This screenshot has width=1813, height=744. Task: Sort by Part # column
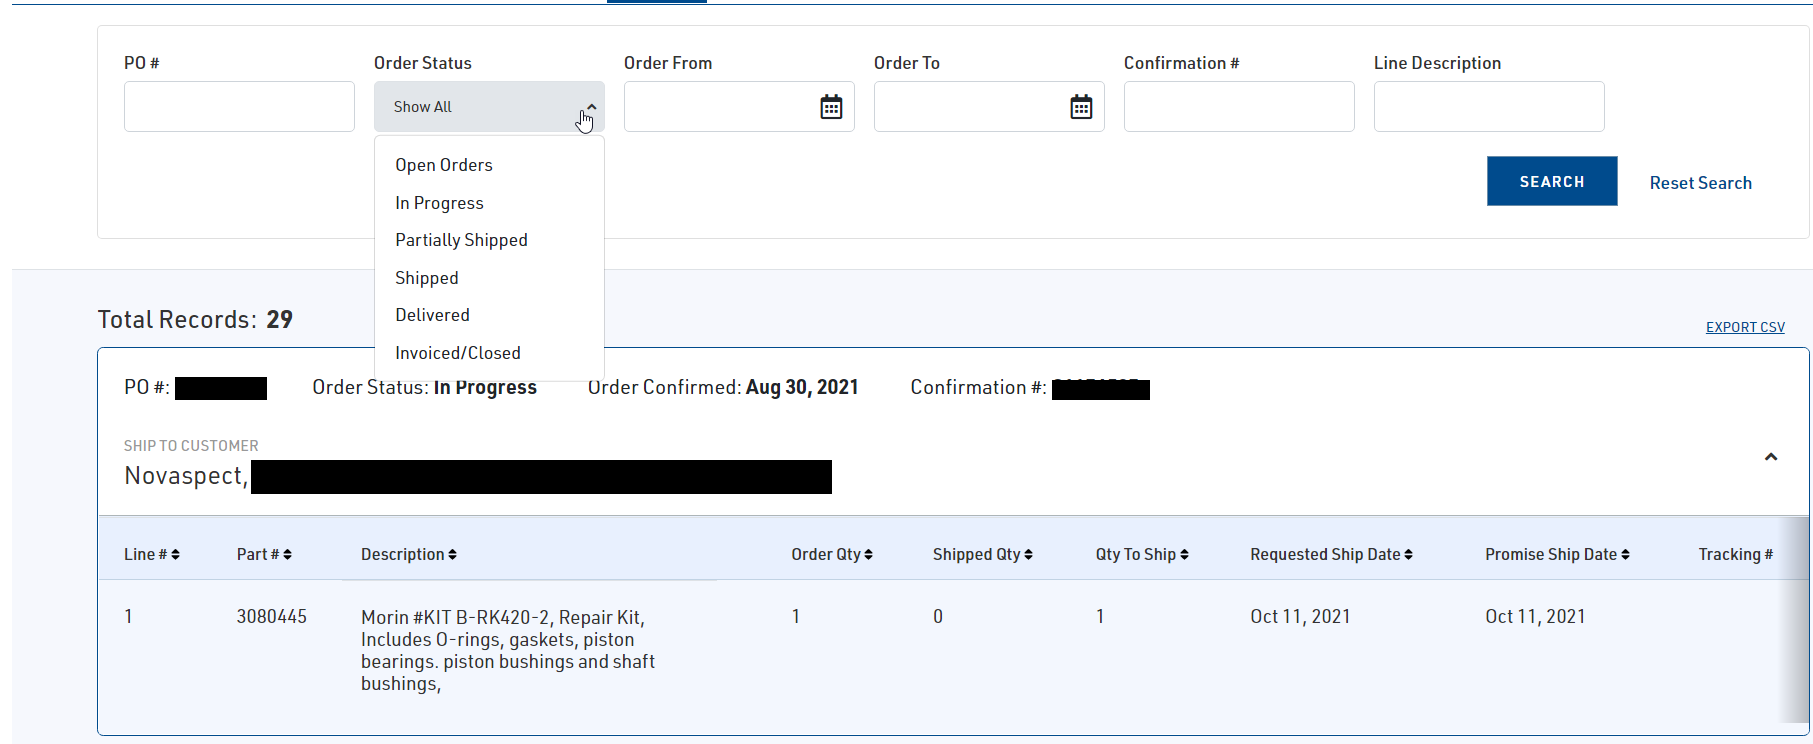(264, 555)
